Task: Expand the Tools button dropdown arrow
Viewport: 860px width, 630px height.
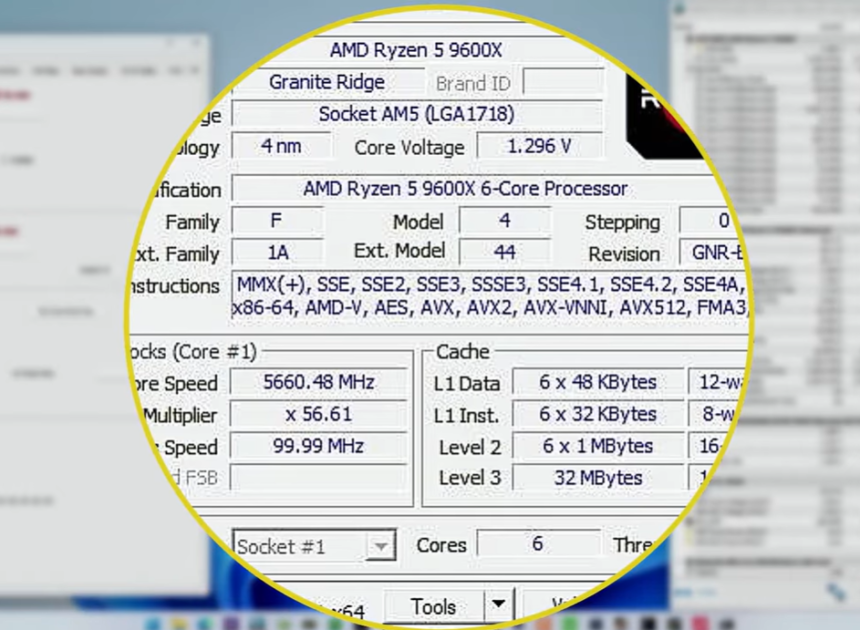Action: (x=498, y=605)
